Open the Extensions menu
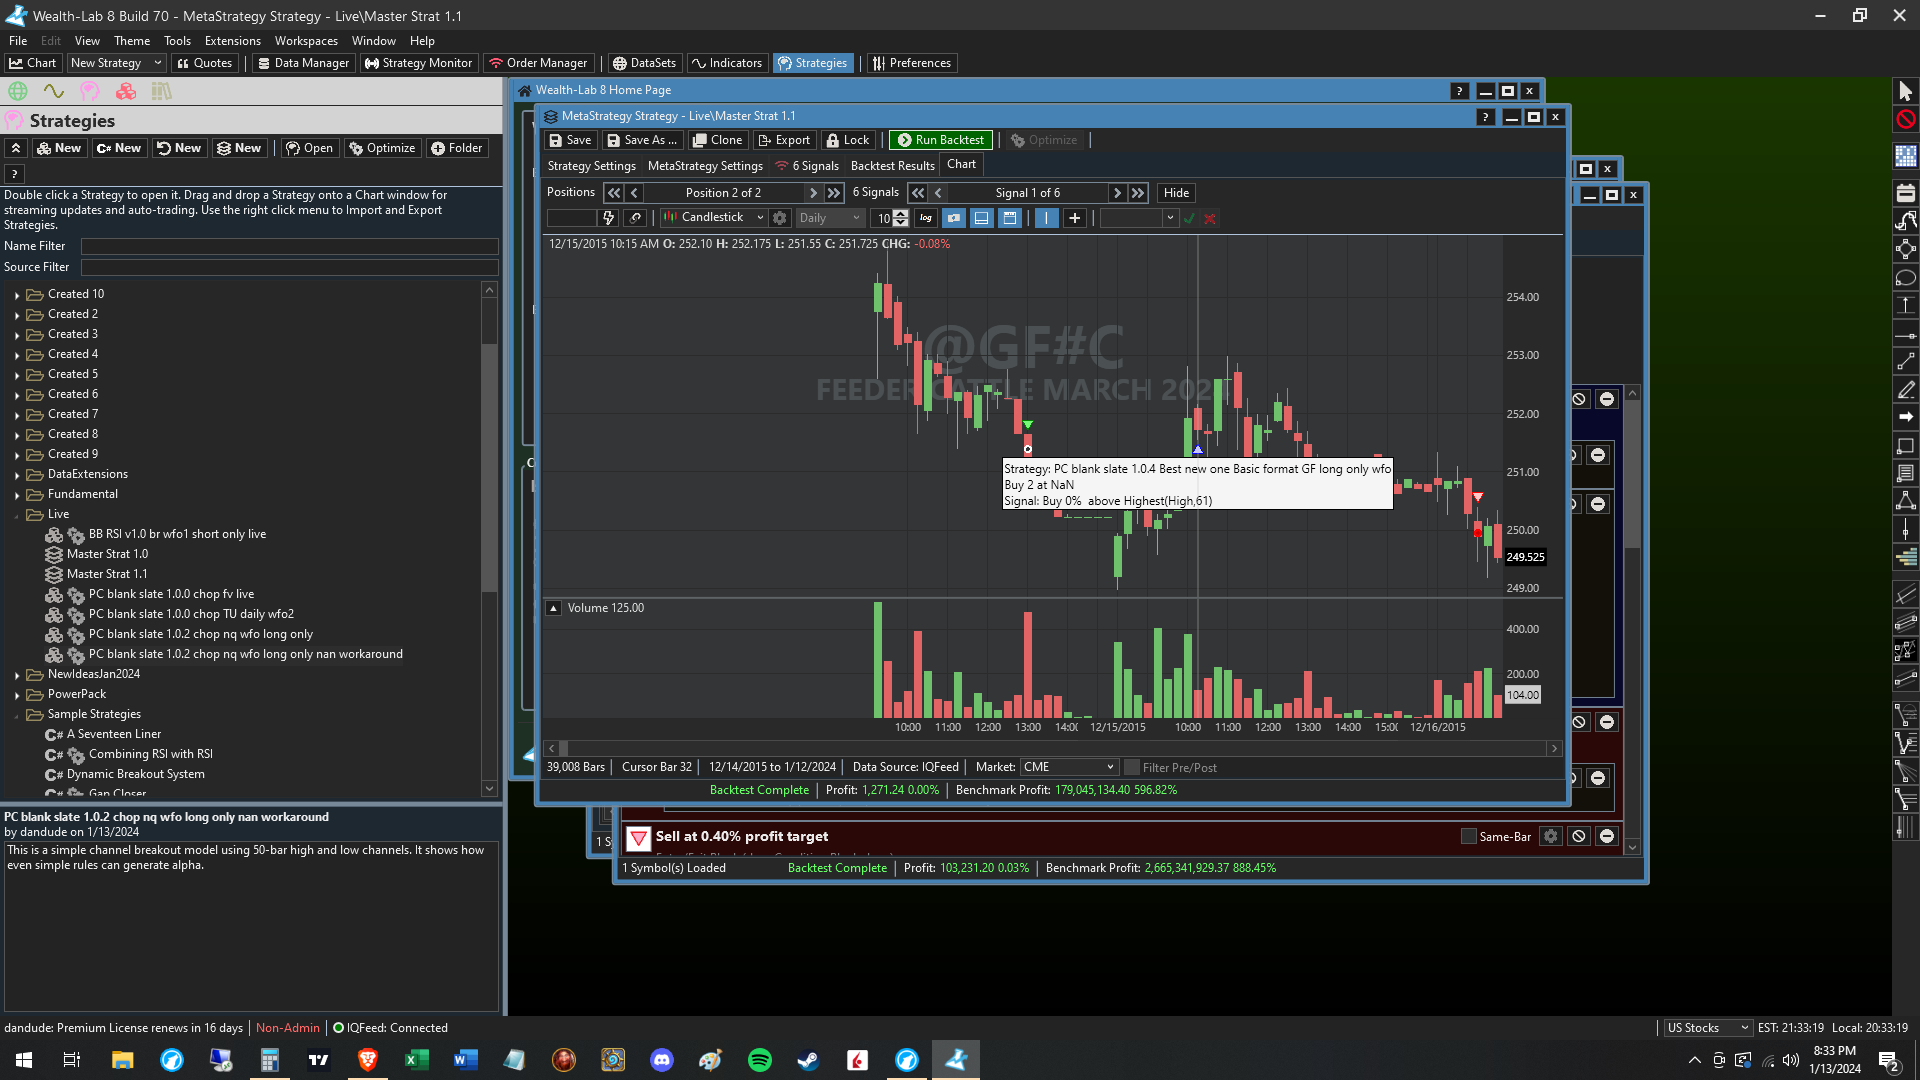The height and width of the screenshot is (1080, 1920). tap(232, 41)
